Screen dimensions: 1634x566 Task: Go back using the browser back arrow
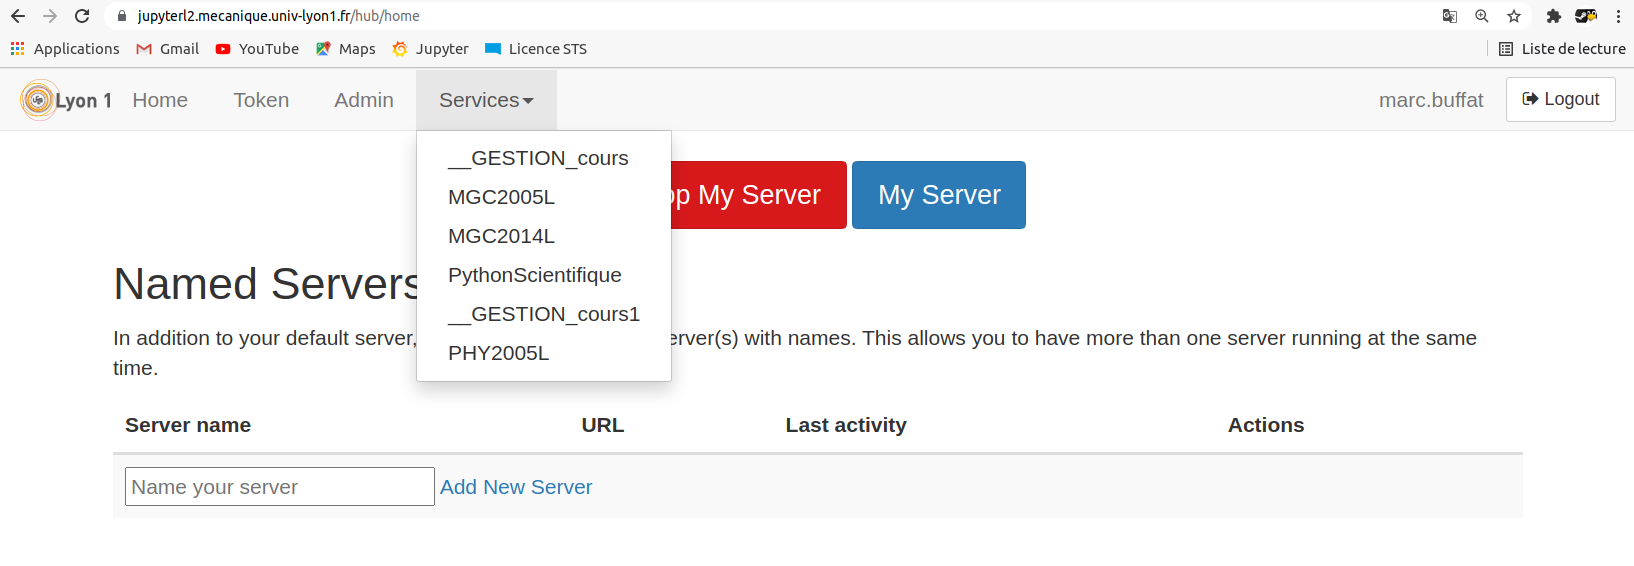pos(18,16)
